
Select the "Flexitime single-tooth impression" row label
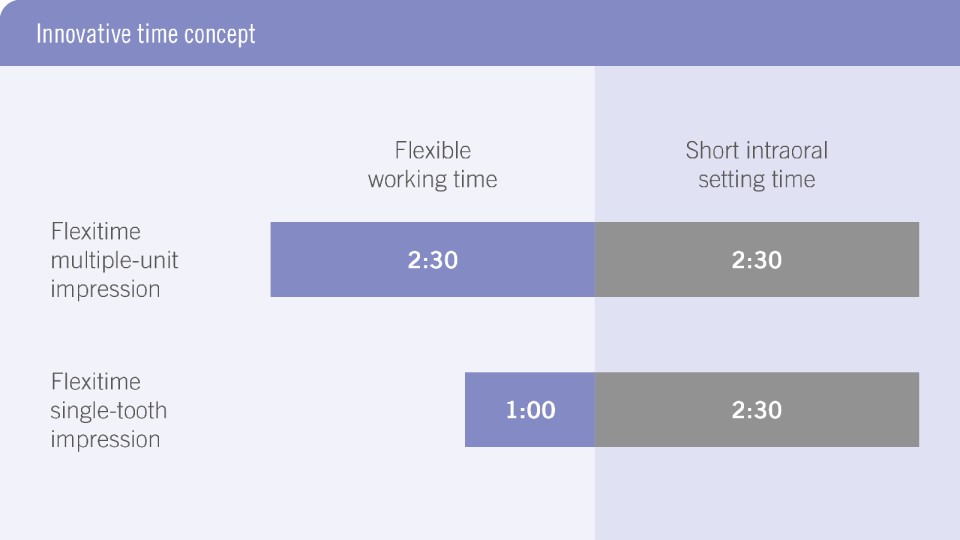109,410
